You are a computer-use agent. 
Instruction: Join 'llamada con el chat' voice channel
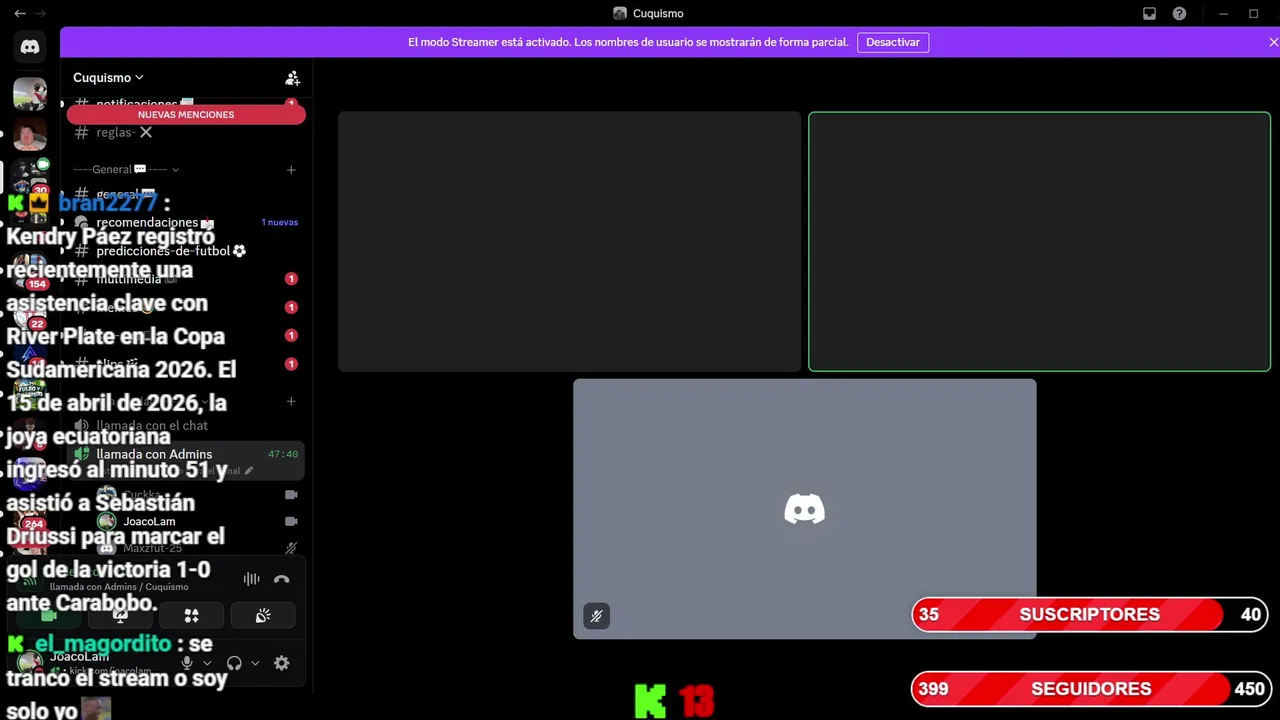[x=186, y=425]
